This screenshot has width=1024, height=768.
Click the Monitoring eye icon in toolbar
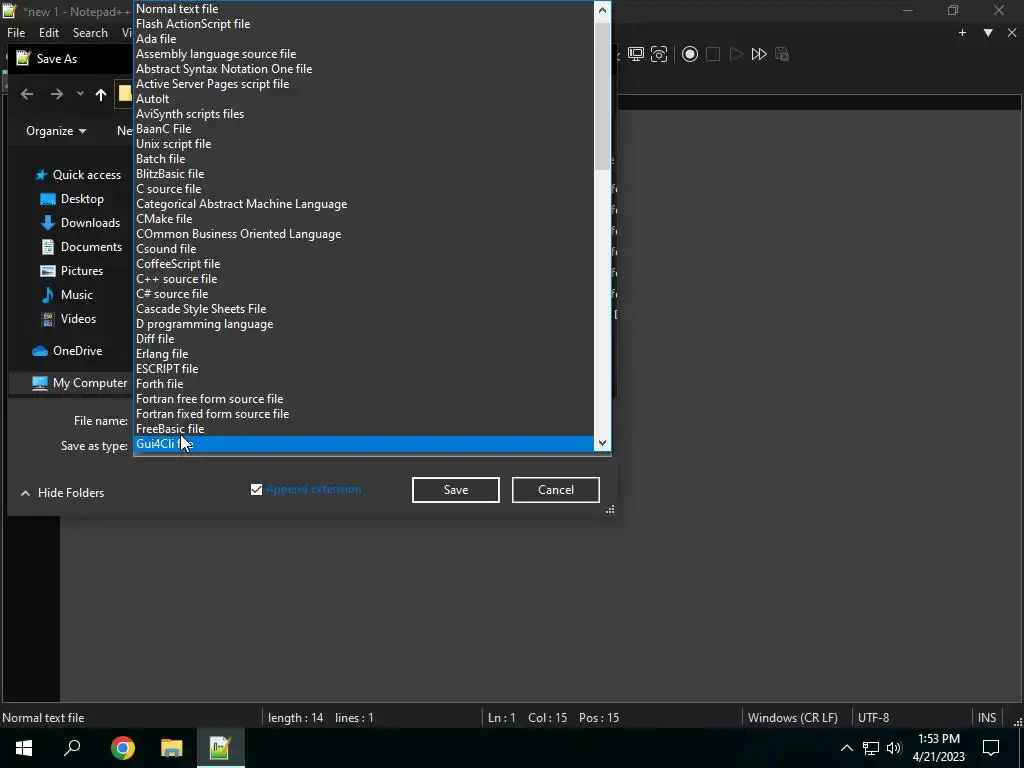point(660,54)
